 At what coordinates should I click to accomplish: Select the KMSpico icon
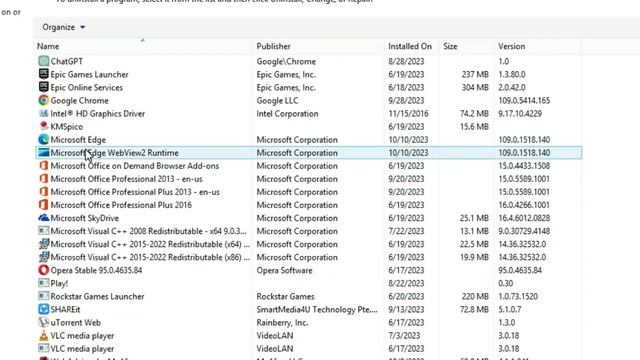tap(43, 127)
